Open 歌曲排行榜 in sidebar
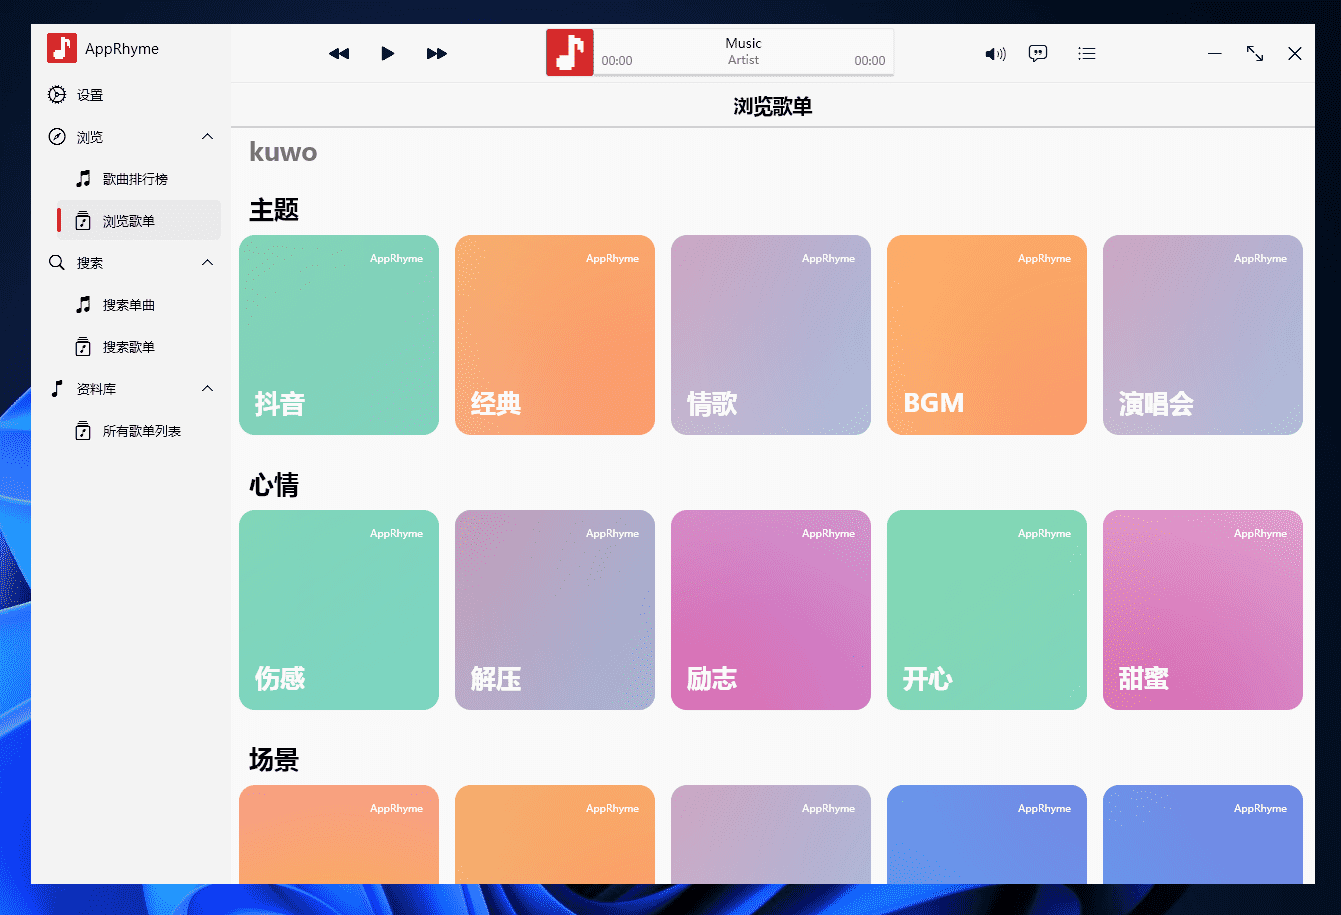The image size is (1341, 915). click(139, 179)
